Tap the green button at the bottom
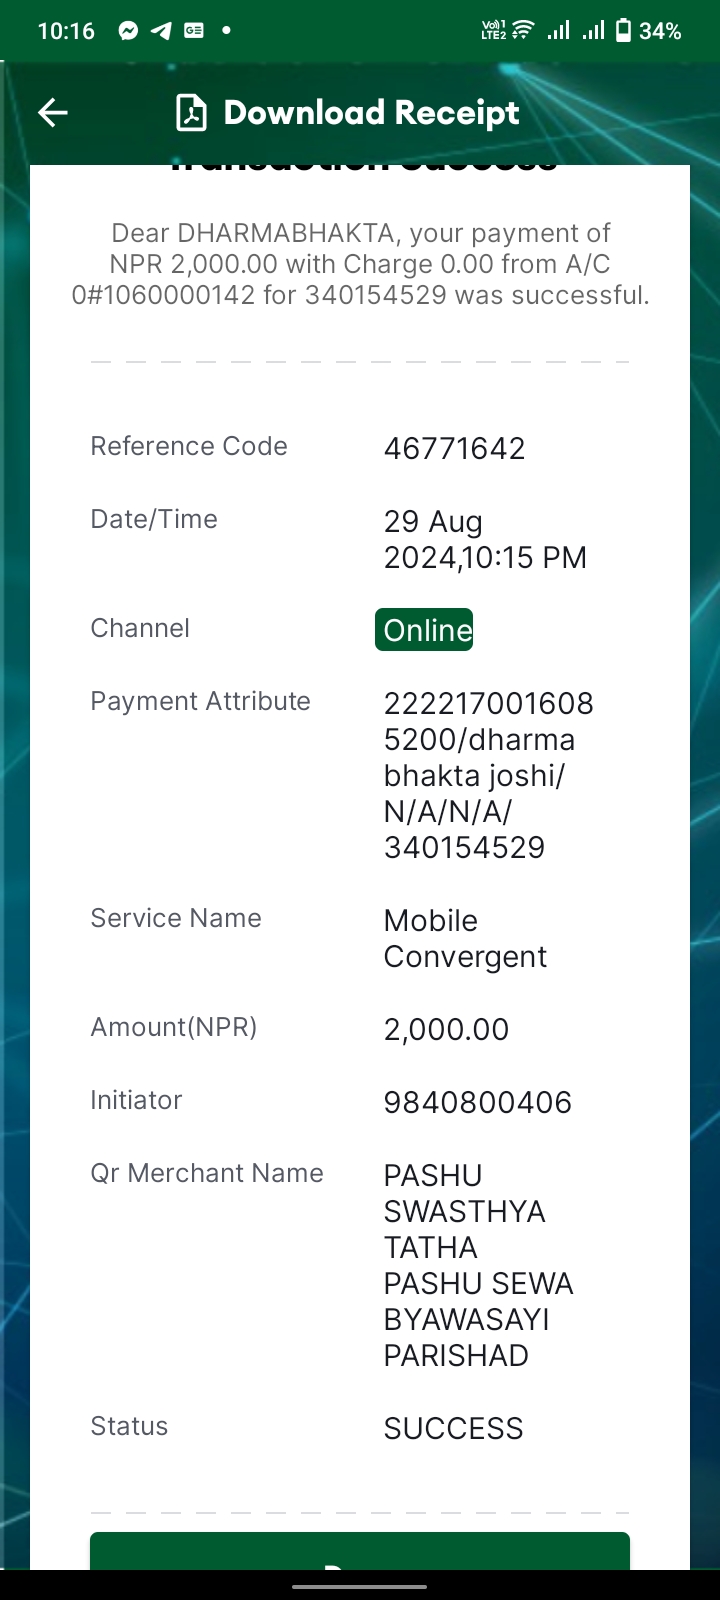 [360, 1551]
